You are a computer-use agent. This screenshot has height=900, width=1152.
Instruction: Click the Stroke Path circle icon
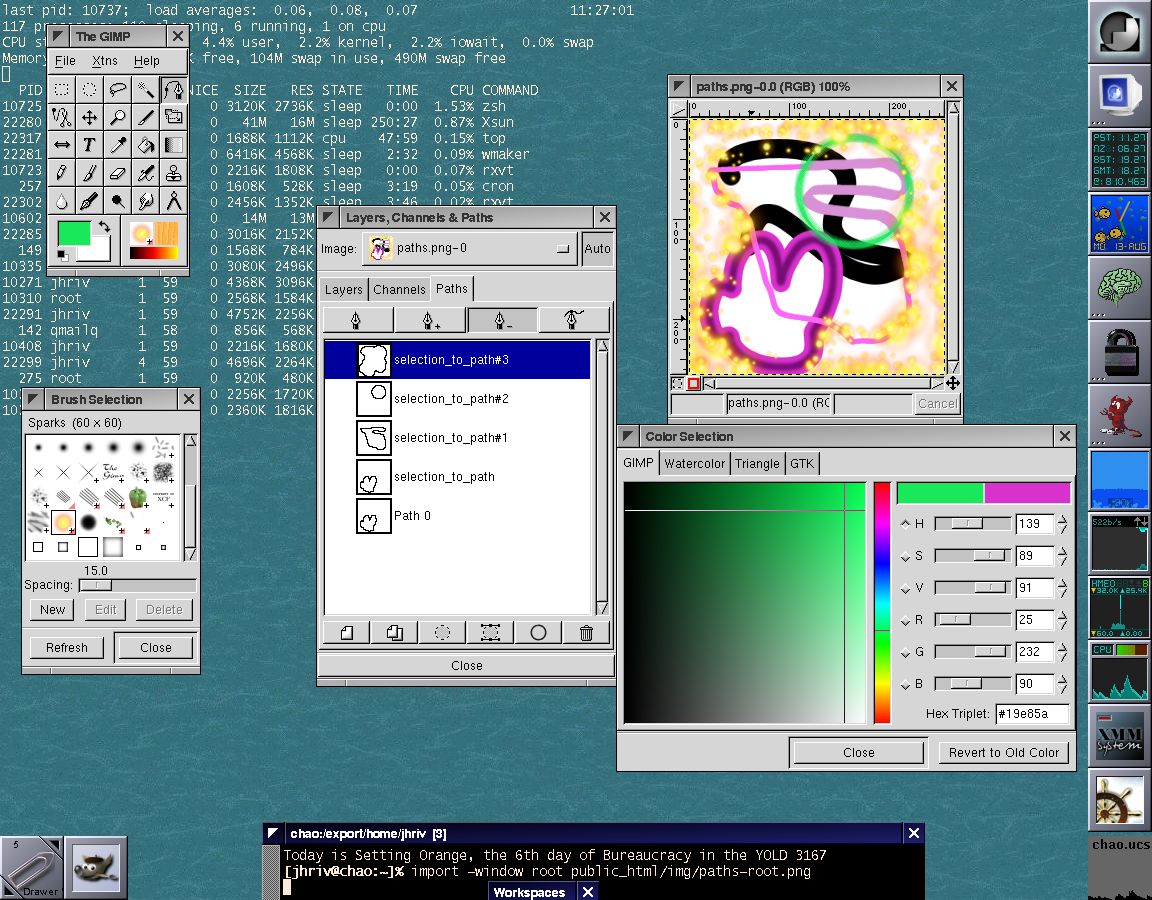pyautogui.click(x=538, y=633)
